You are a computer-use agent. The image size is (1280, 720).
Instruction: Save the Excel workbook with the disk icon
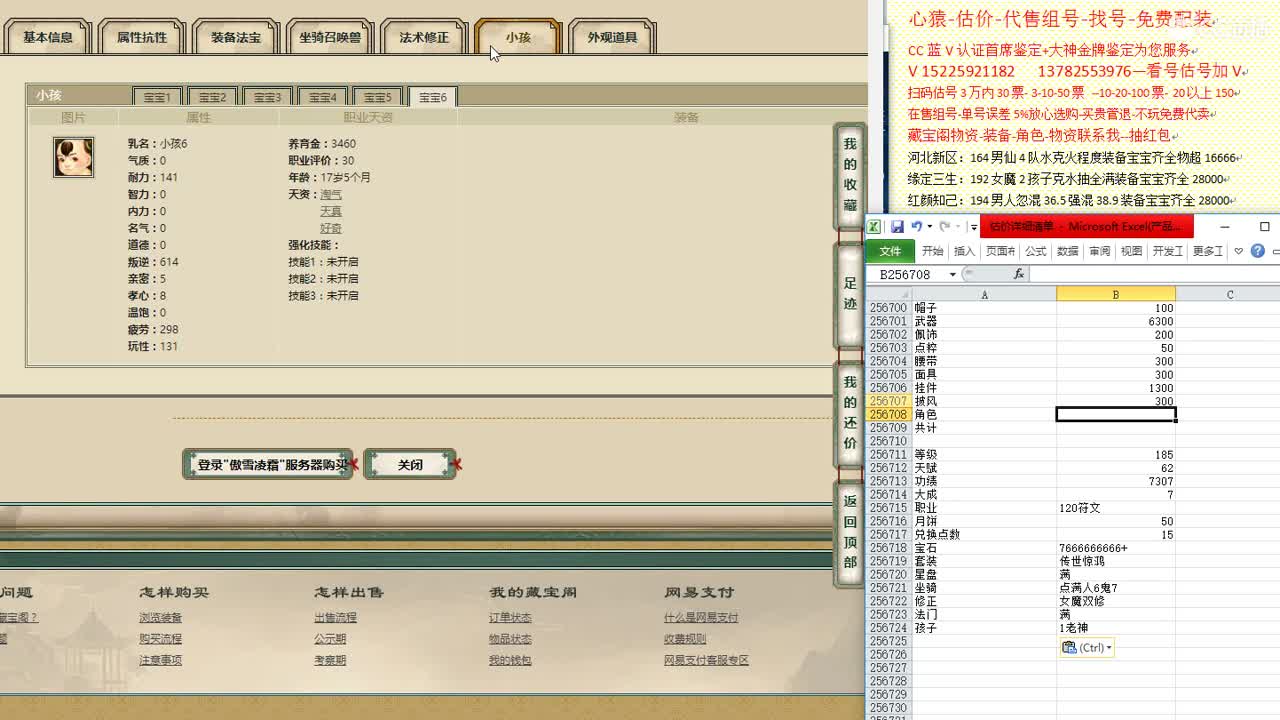897,227
